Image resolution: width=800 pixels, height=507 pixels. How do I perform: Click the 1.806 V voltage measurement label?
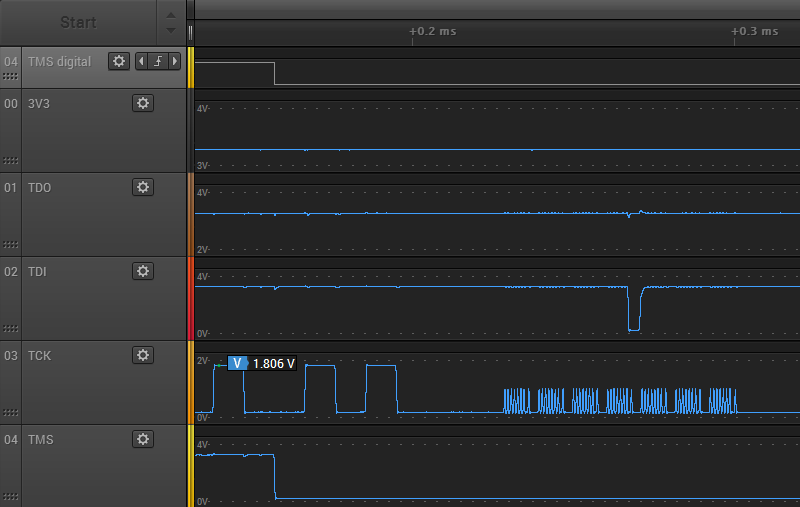[x=262, y=363]
